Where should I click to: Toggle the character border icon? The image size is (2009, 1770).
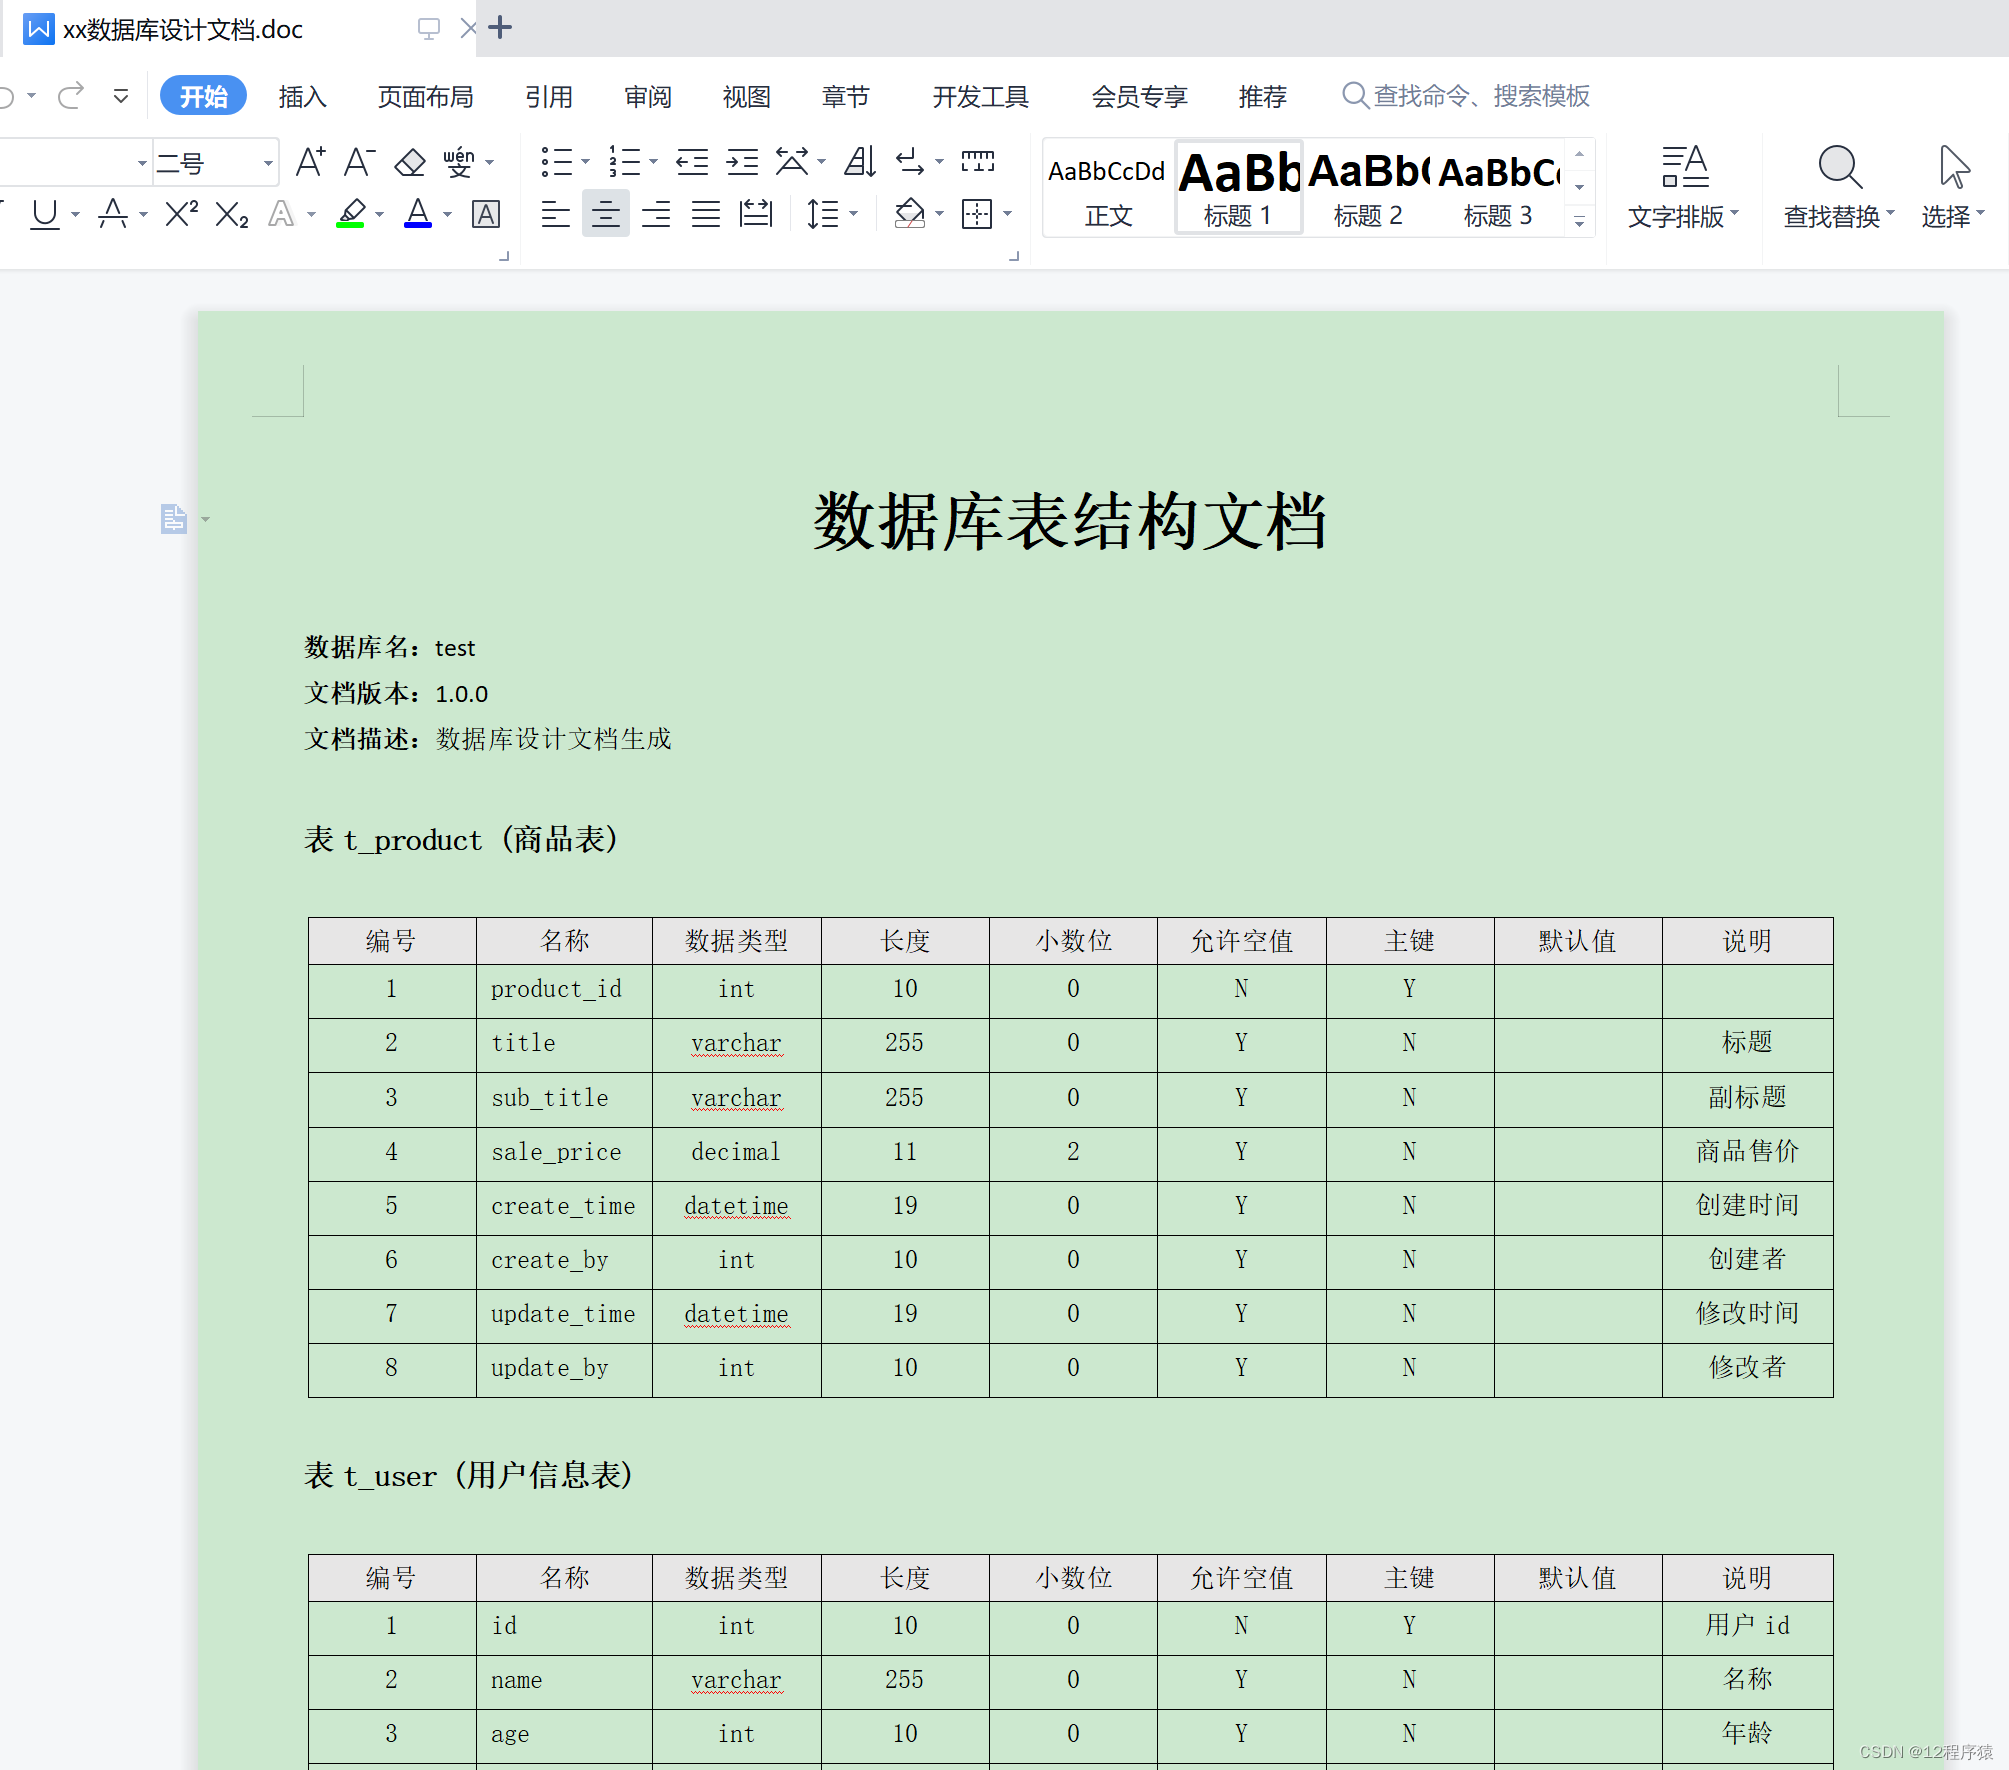pos(486,214)
